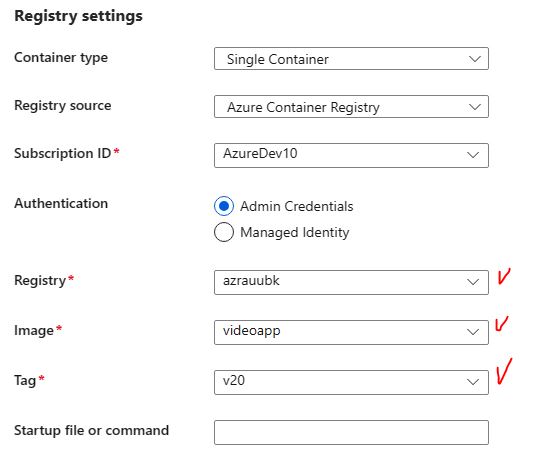Viewport: 550px width, 460px height.
Task: Select the Managed Identity radio button
Action: point(224,232)
